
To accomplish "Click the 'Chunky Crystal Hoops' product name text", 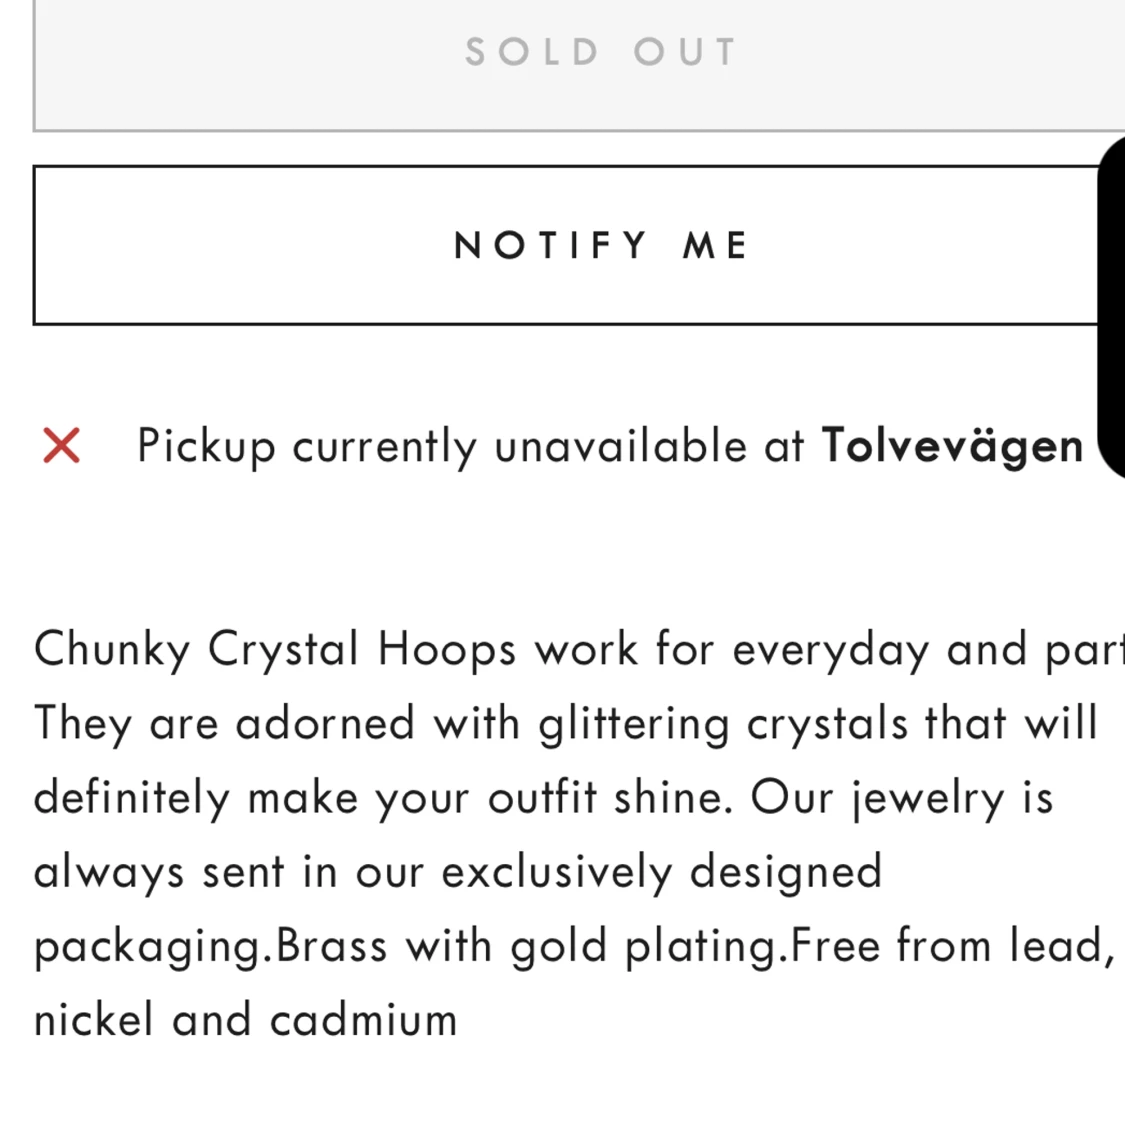I will [275, 650].
